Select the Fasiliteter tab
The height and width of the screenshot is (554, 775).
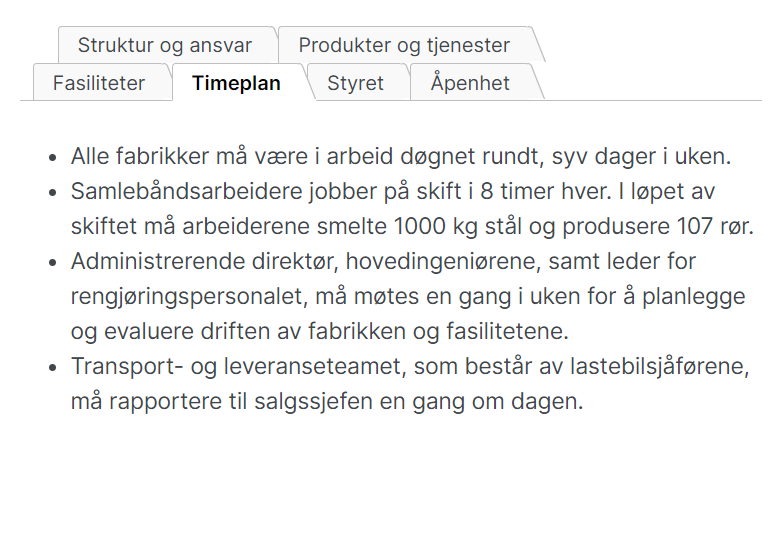click(99, 83)
